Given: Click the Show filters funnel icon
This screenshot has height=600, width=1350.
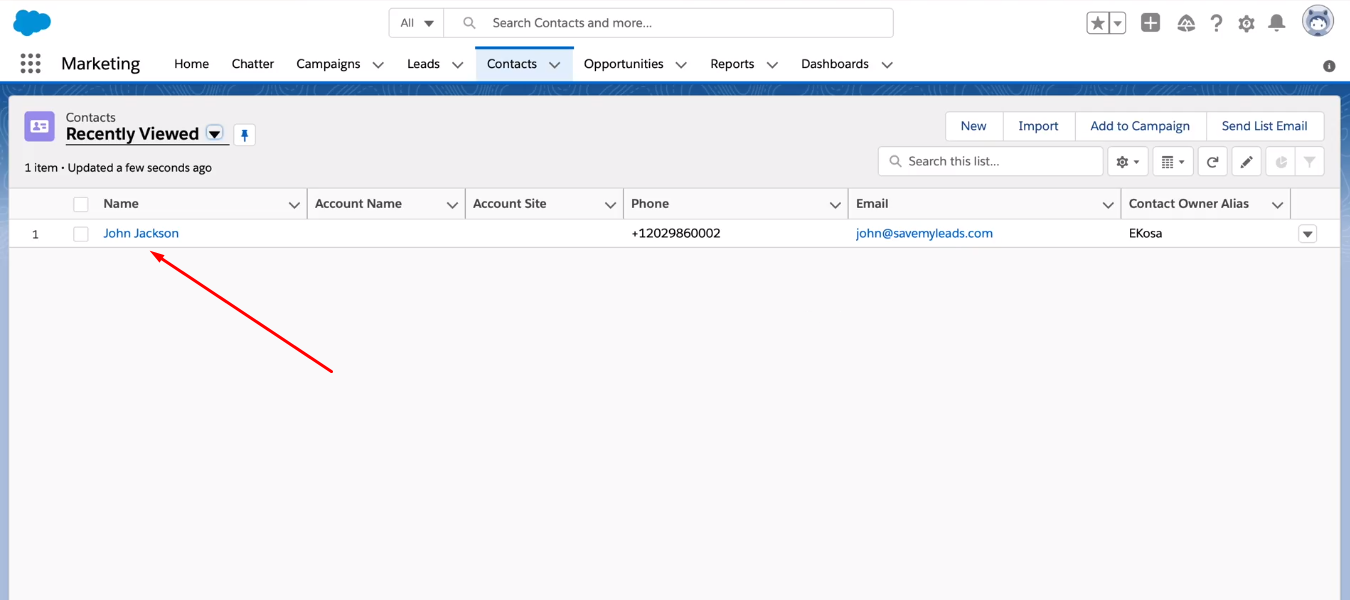Looking at the screenshot, I should tap(1310, 162).
